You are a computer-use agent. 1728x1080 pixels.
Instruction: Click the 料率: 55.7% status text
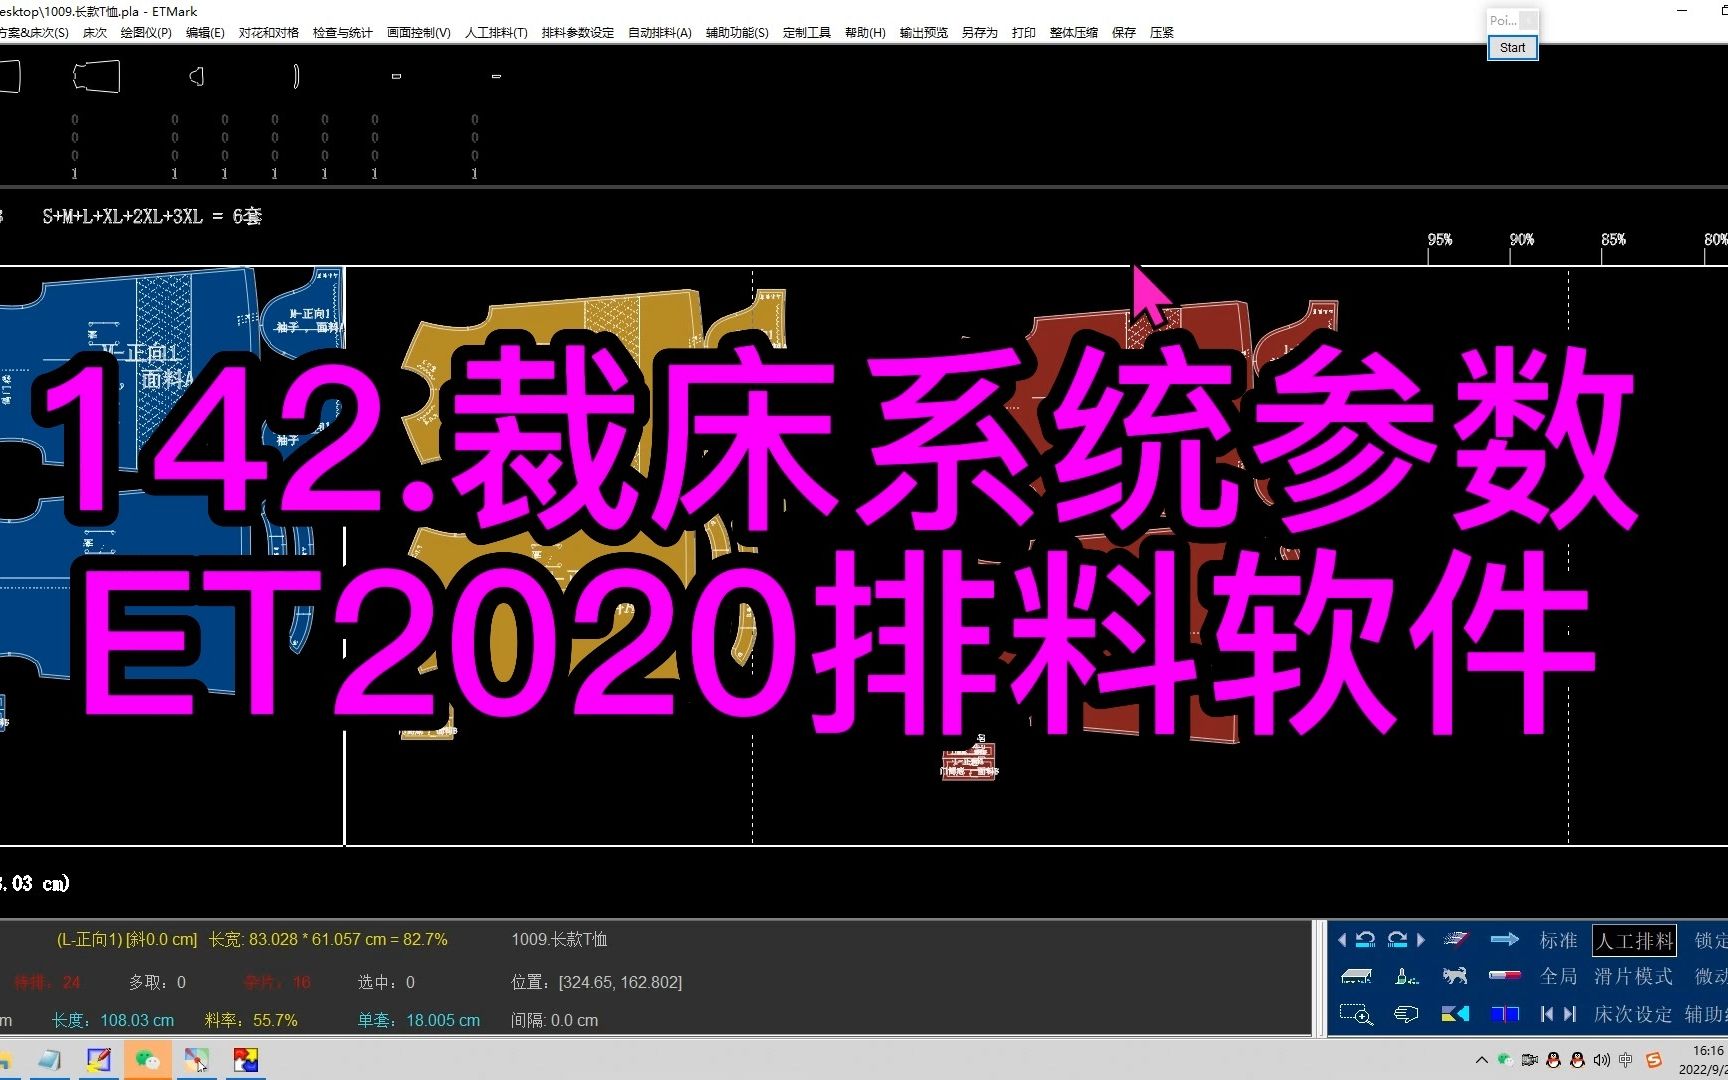[251, 1020]
